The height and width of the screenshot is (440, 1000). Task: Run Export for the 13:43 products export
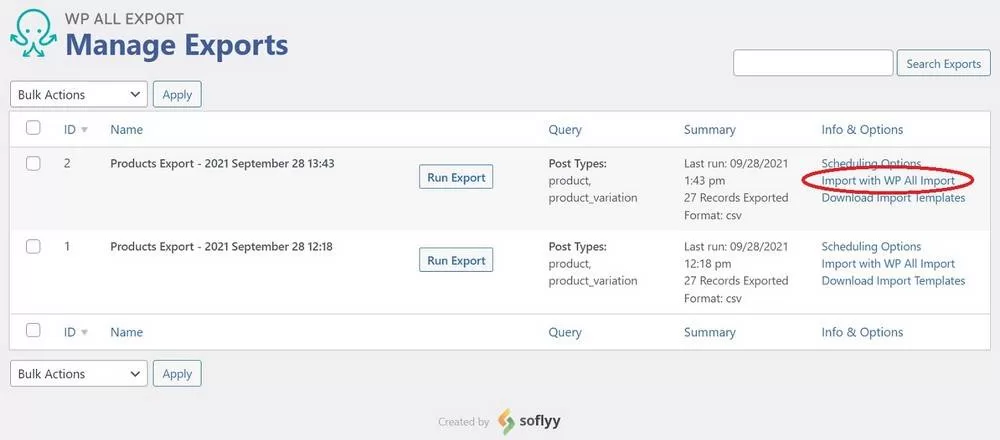tap(456, 177)
